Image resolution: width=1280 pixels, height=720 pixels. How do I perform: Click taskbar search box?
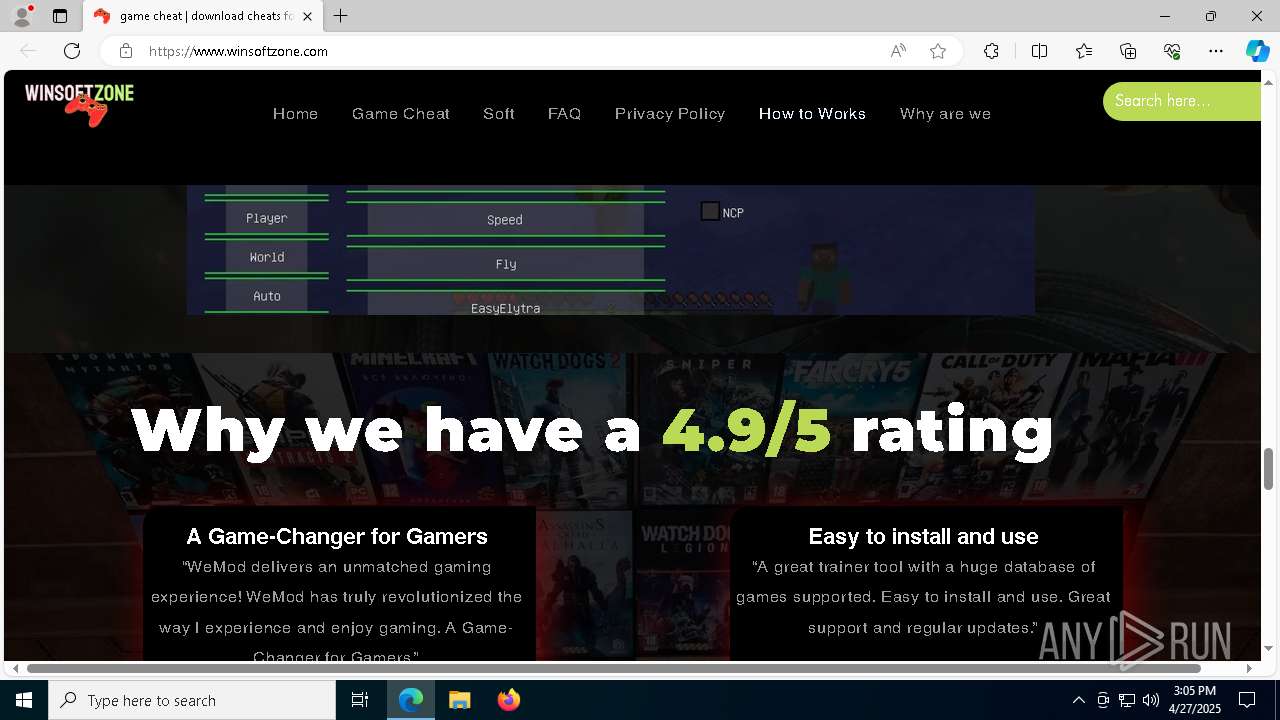(x=192, y=700)
